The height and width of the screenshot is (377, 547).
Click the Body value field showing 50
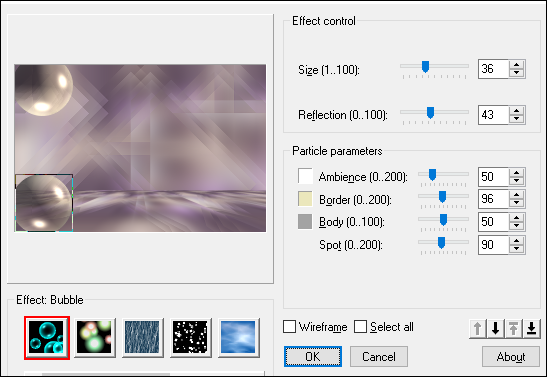point(494,222)
